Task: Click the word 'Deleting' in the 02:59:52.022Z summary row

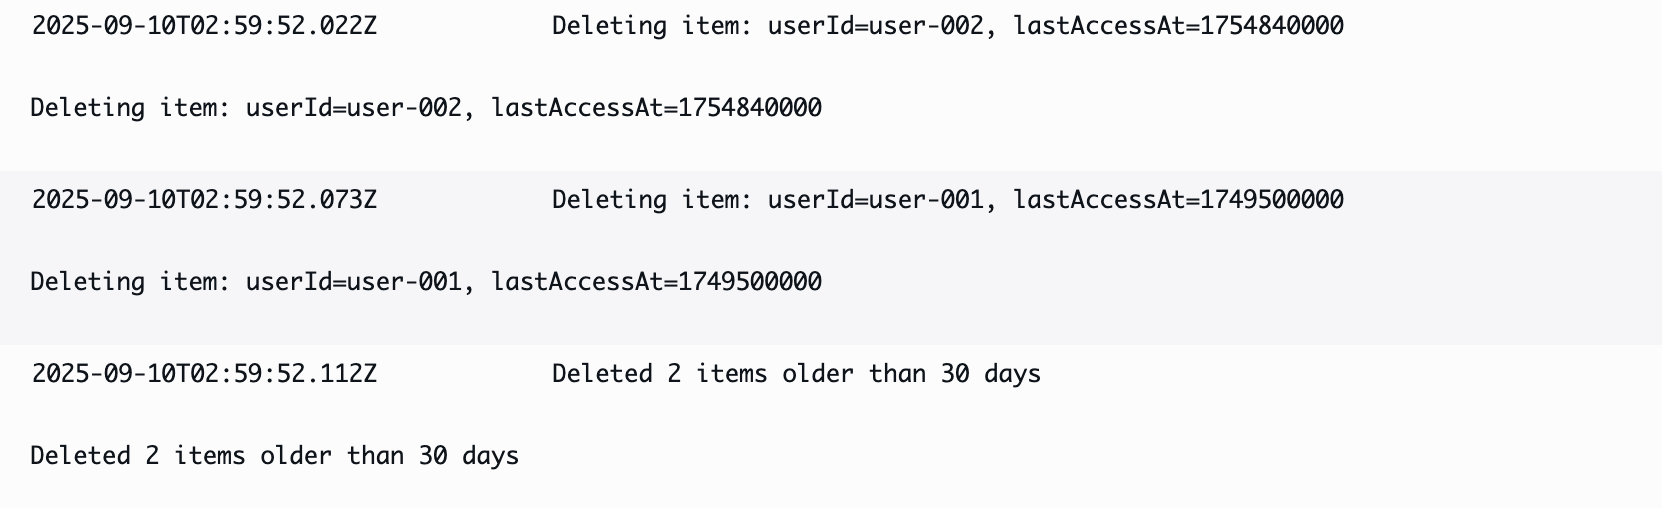Action: click(x=609, y=26)
